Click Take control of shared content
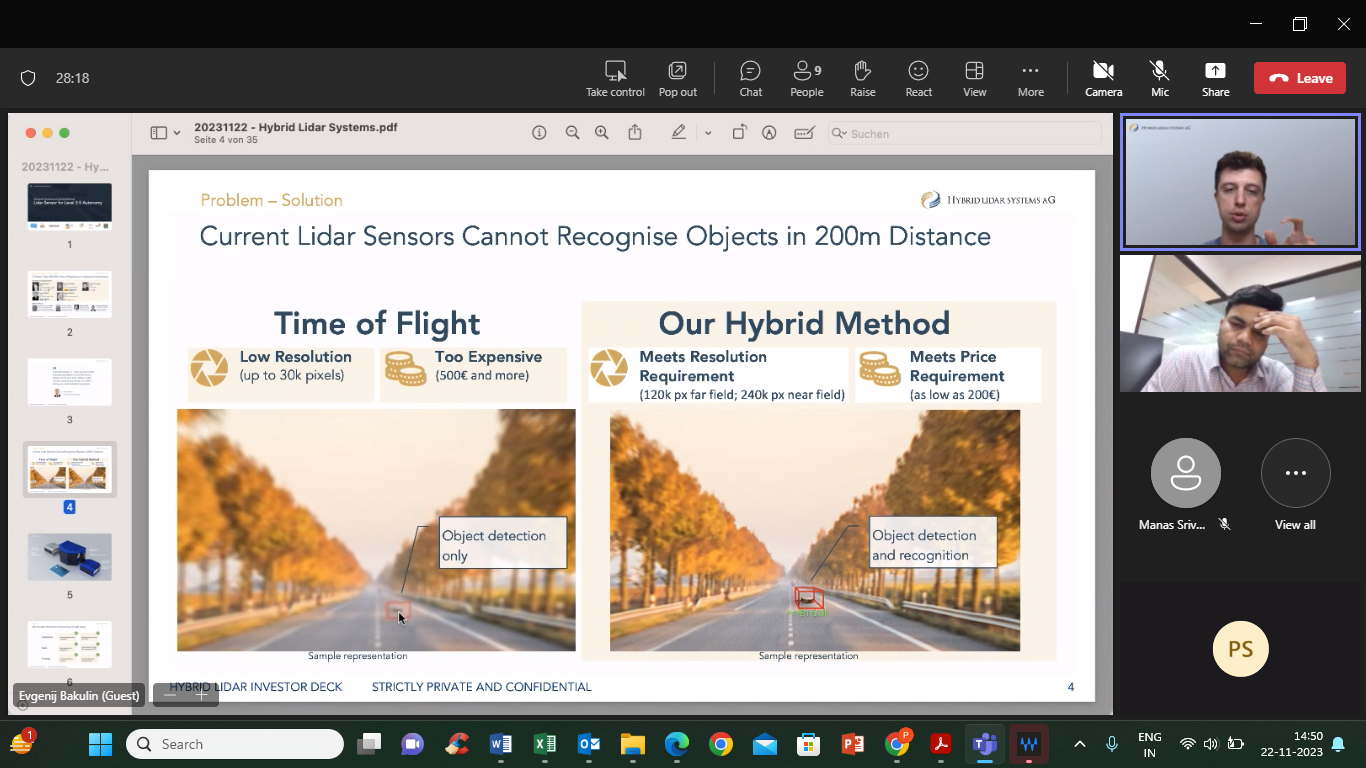 (615, 78)
